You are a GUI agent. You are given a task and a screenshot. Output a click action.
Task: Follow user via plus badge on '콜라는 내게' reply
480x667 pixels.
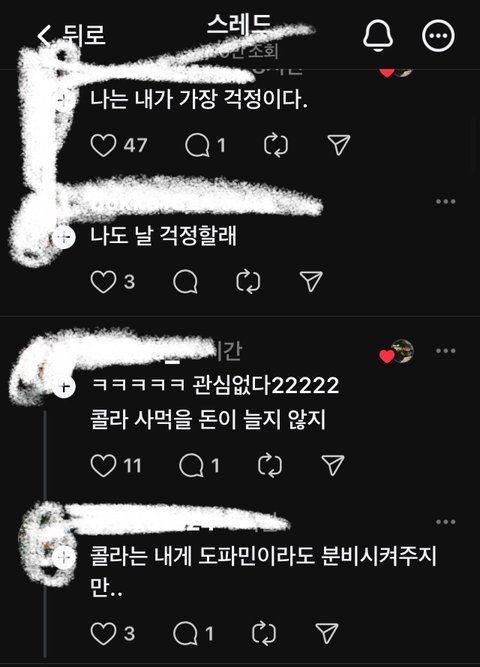pos(64,557)
